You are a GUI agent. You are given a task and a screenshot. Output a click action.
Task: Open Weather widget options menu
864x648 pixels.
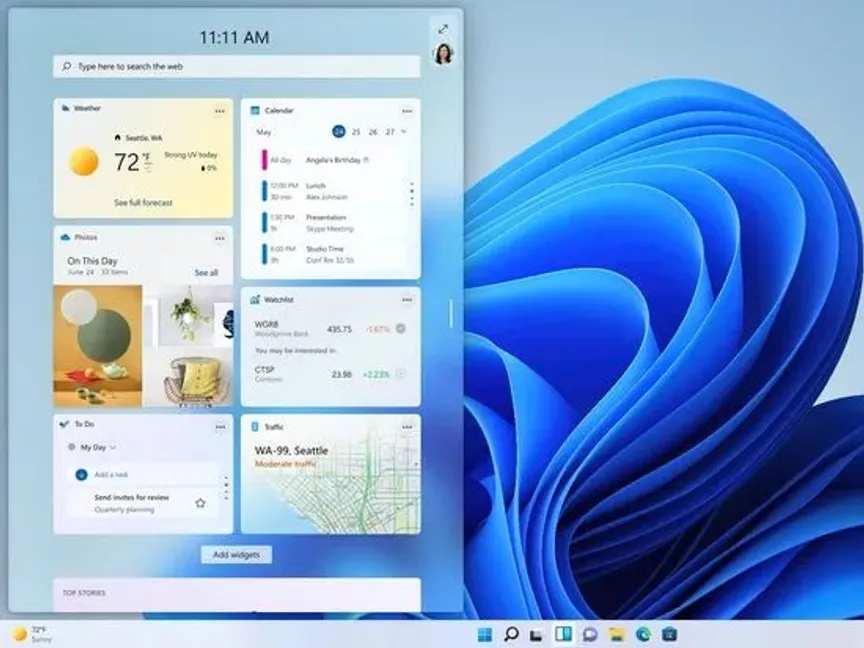click(220, 111)
